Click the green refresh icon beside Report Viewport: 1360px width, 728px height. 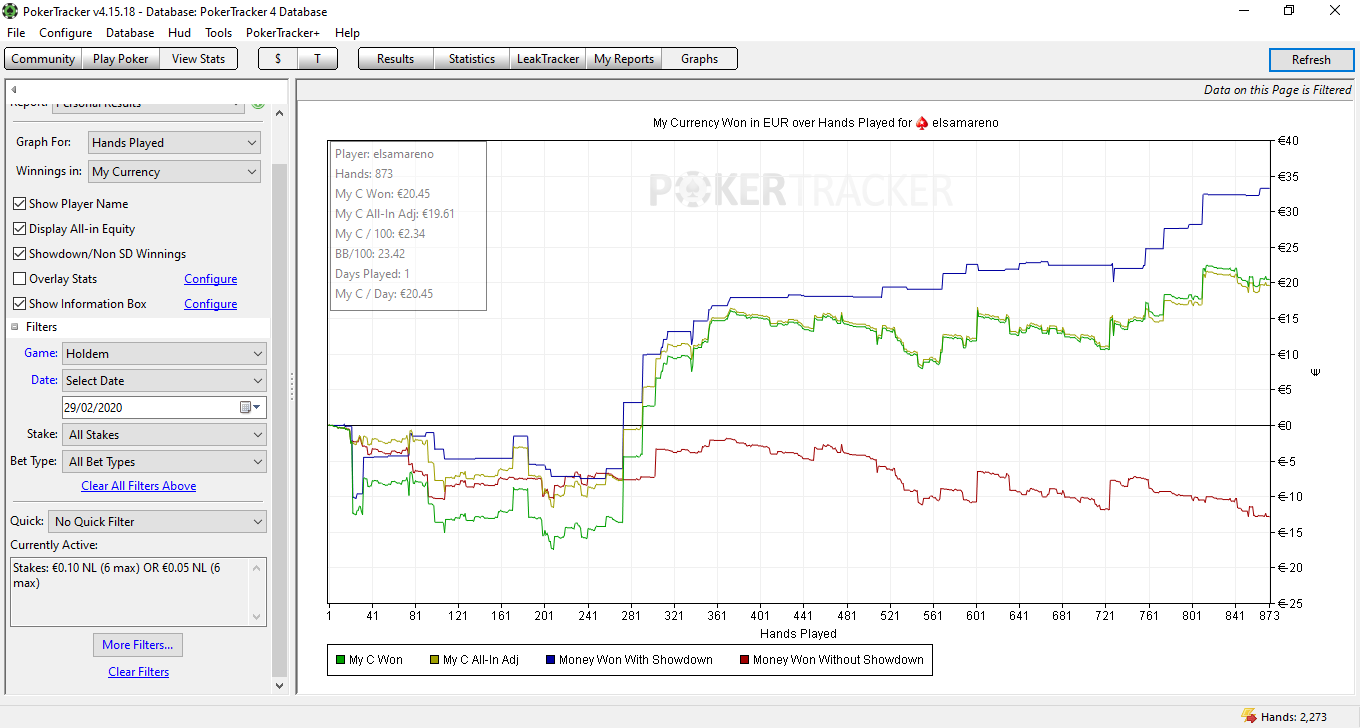click(258, 104)
